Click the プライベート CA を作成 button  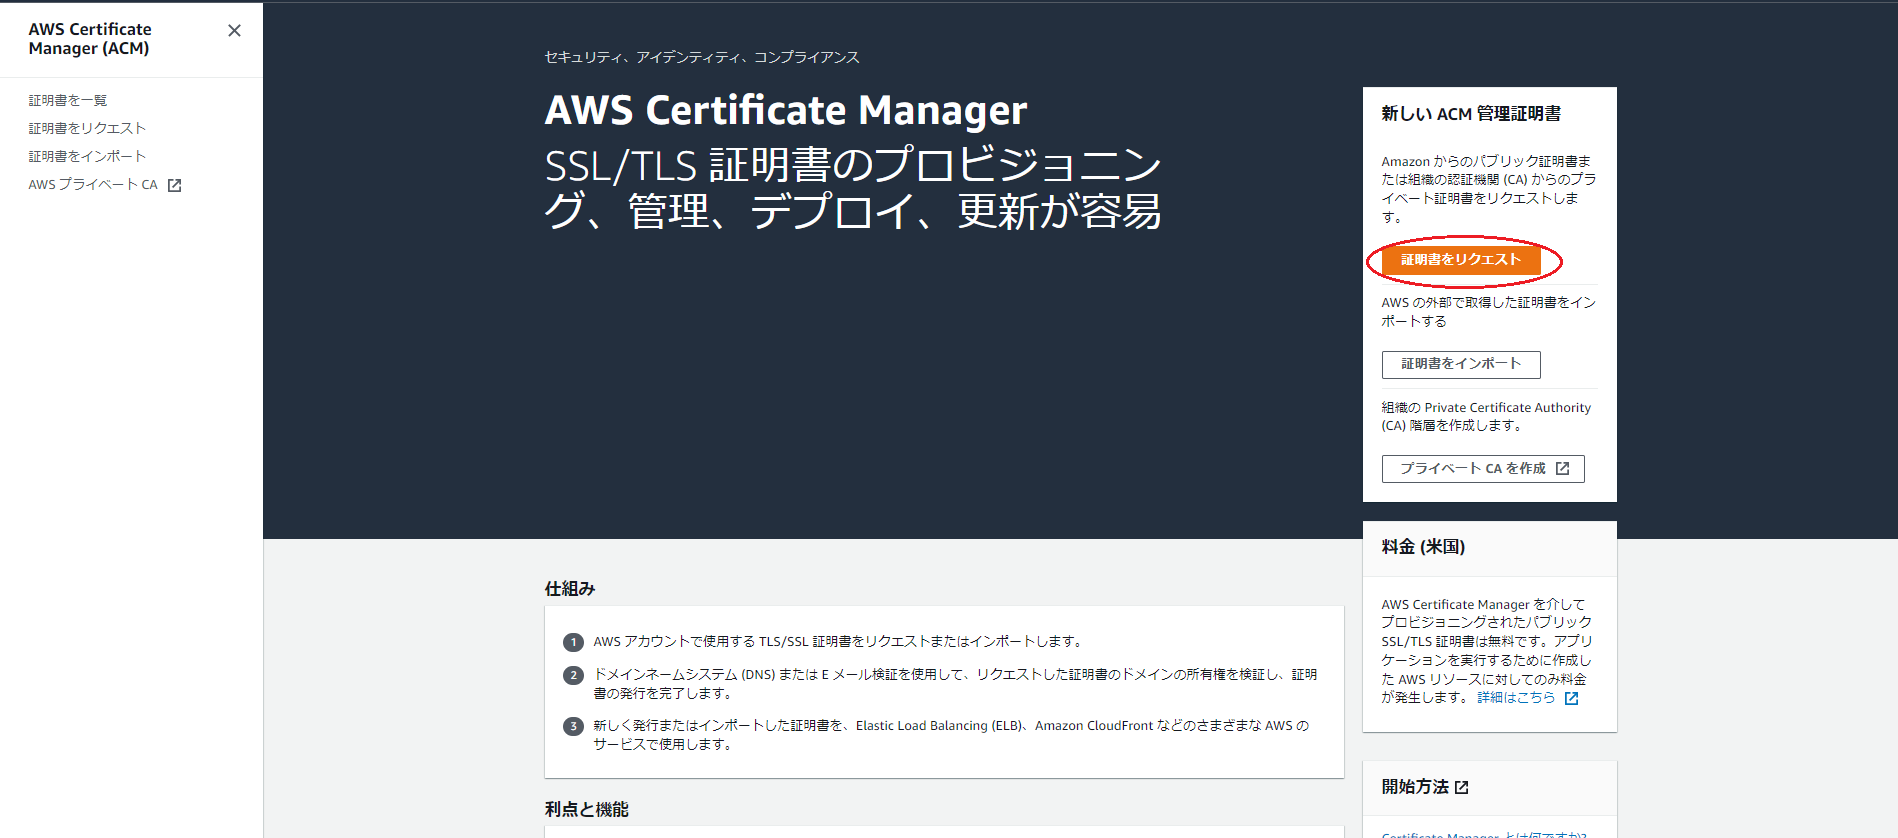1483,468
